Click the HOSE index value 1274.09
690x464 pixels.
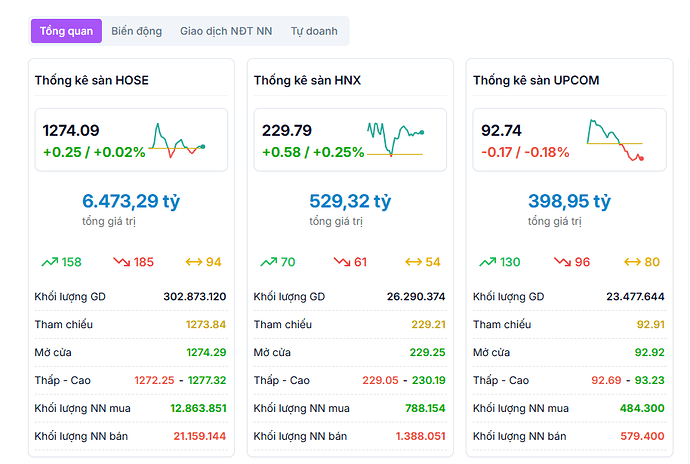[x=71, y=130]
